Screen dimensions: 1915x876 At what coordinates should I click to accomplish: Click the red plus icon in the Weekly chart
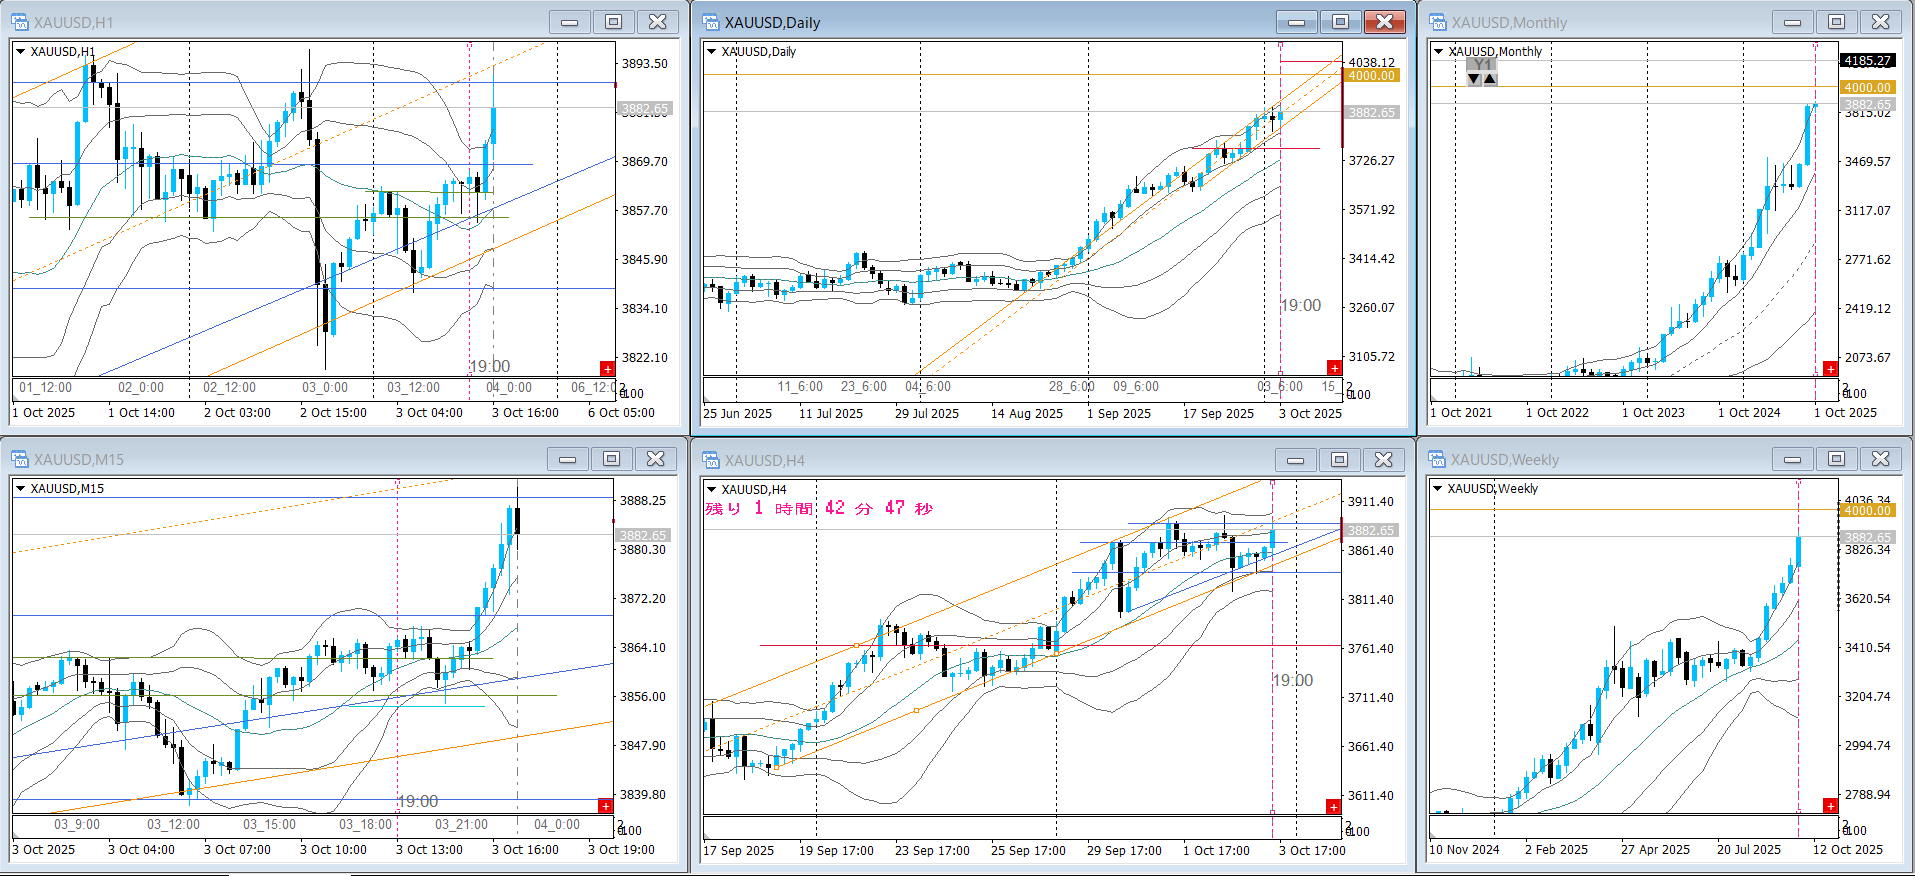tap(1830, 806)
